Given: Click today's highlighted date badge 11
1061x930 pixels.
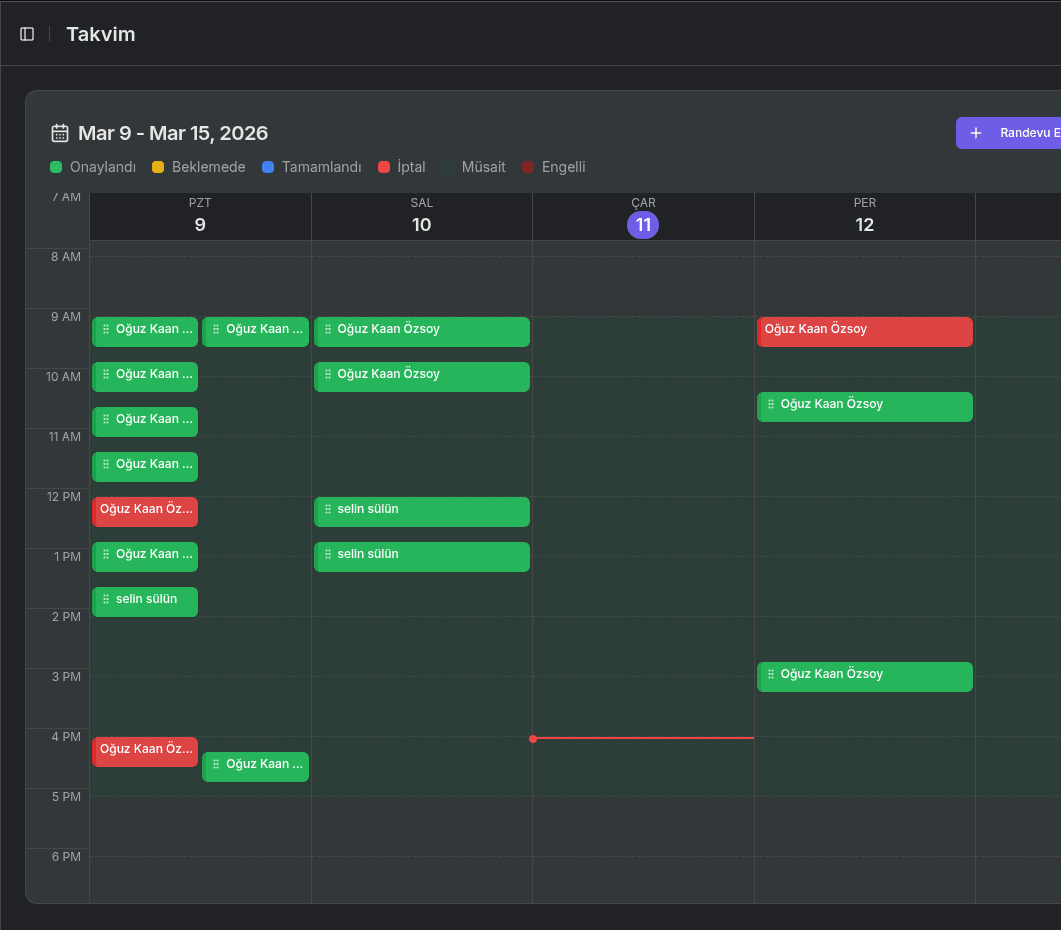Looking at the screenshot, I should [643, 225].
